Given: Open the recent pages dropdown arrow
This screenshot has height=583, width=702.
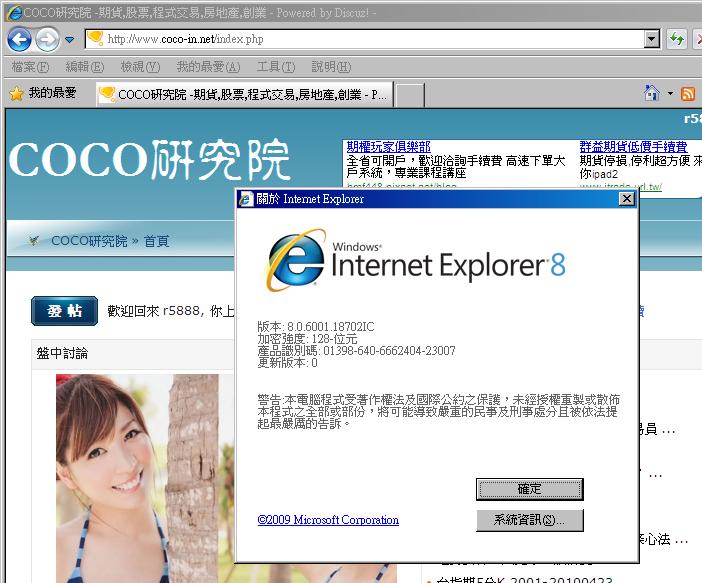Looking at the screenshot, I should pos(69,40).
